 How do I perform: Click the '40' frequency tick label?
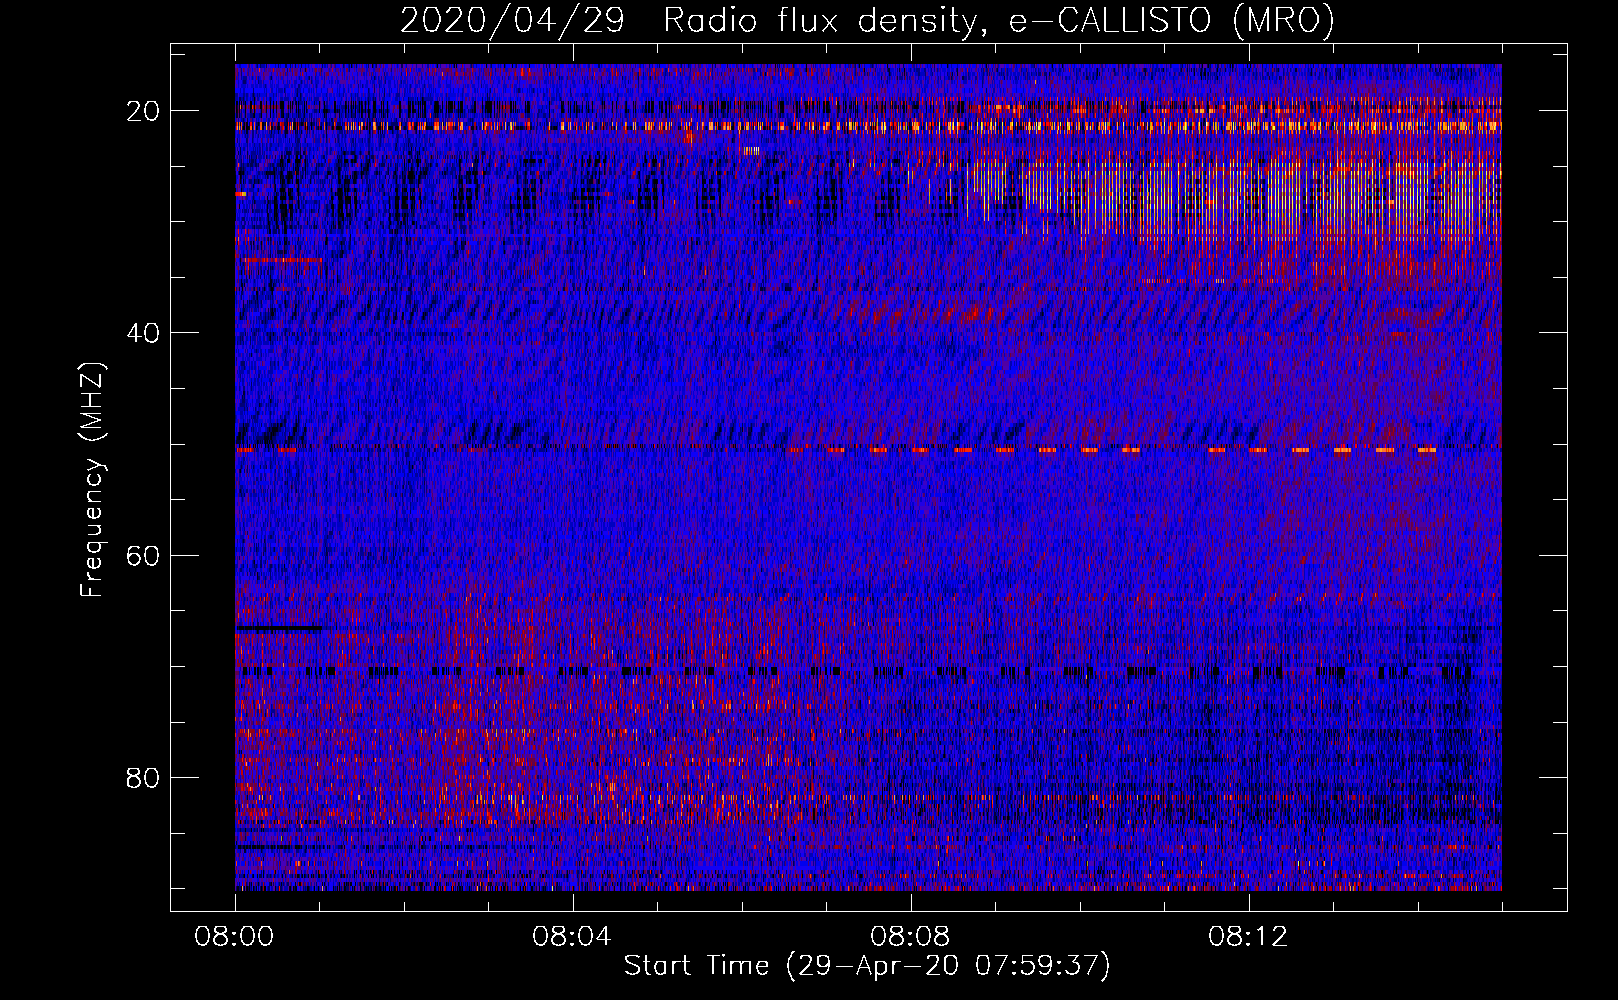click(x=144, y=333)
